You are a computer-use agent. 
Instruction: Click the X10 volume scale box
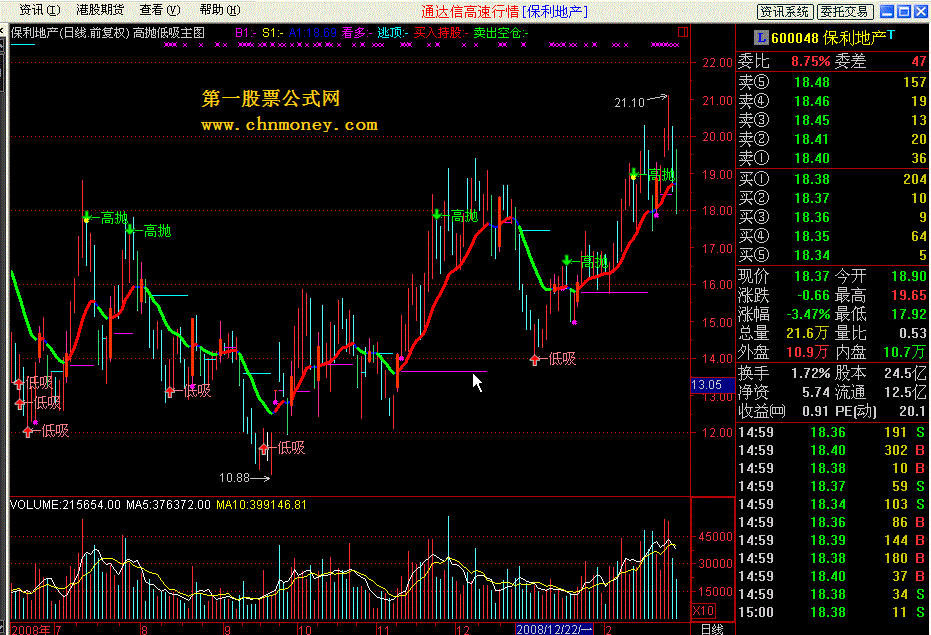coord(704,611)
